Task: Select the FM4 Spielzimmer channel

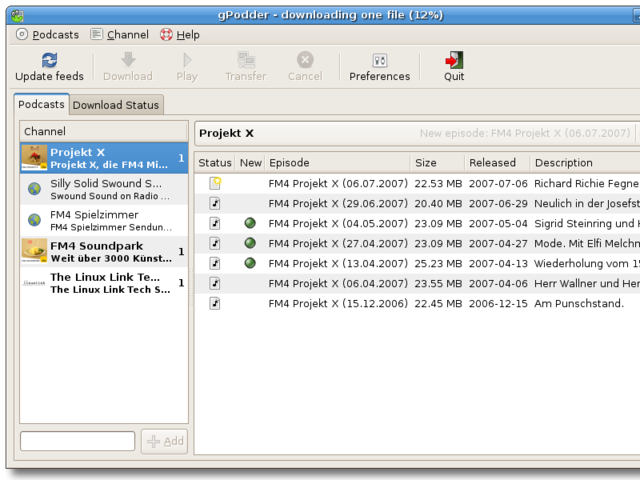Action: [104, 220]
